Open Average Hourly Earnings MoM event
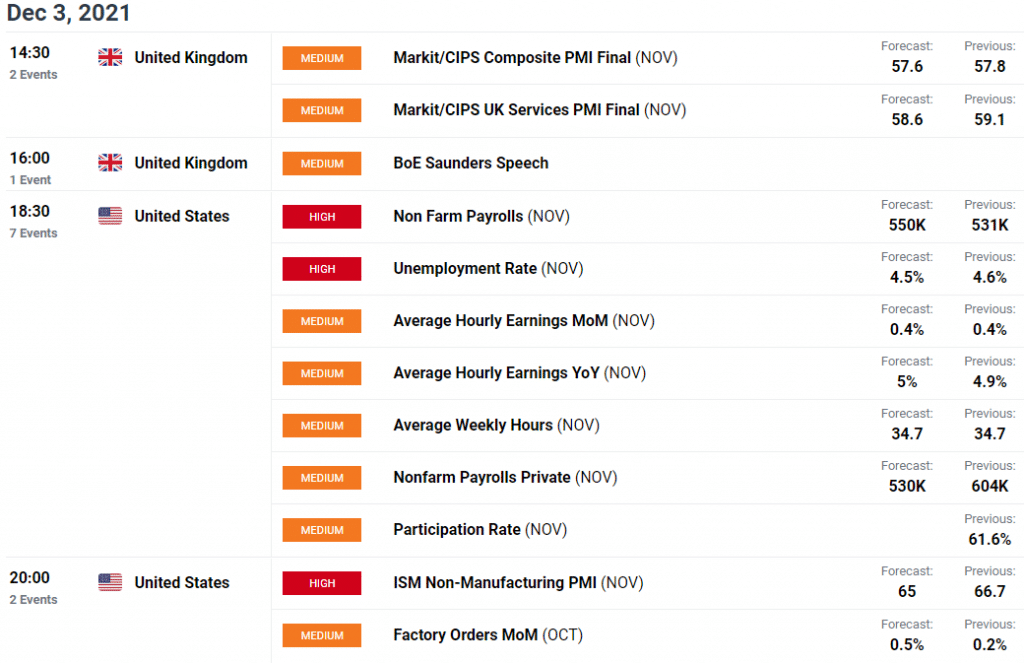Image resolution: width=1024 pixels, height=663 pixels. [x=524, y=321]
